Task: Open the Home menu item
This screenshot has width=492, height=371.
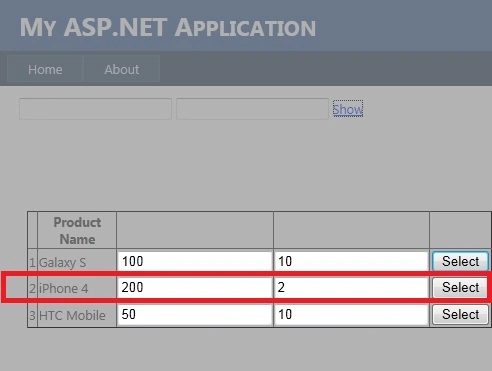Action: coord(45,69)
